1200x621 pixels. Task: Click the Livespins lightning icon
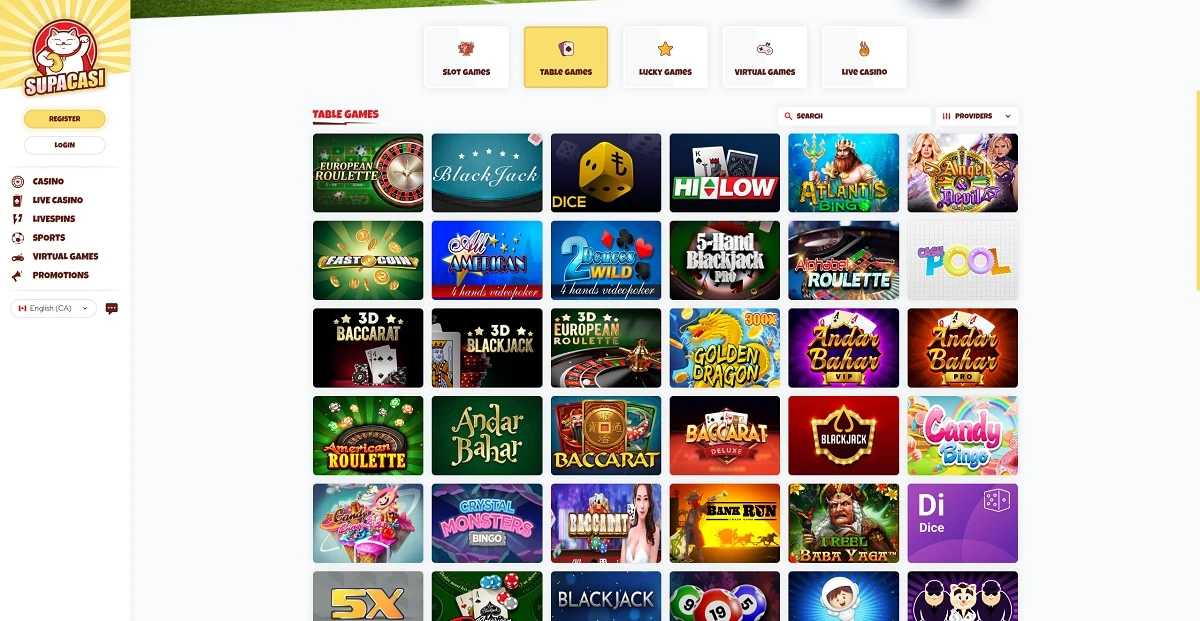click(x=17, y=219)
